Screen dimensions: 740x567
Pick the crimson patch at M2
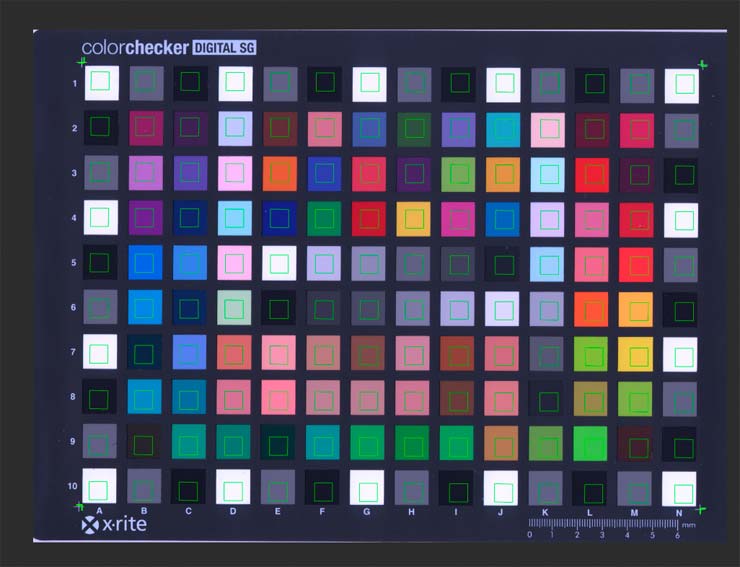(637, 130)
